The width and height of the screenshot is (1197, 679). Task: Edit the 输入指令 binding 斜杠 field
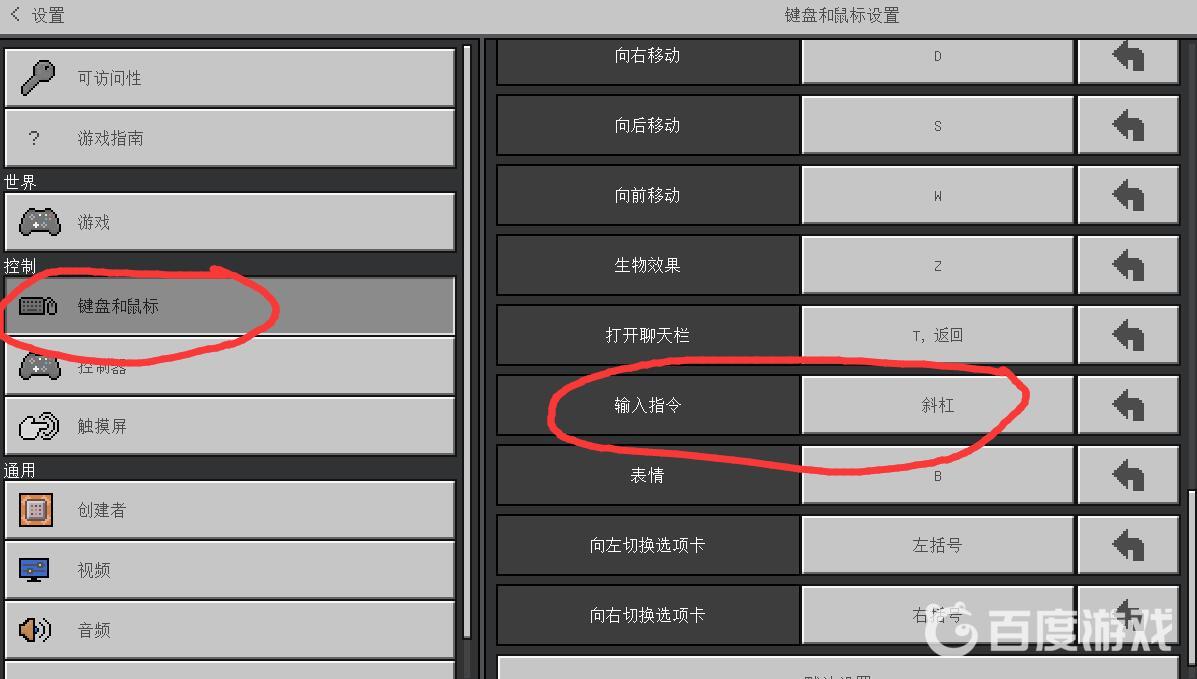(937, 406)
